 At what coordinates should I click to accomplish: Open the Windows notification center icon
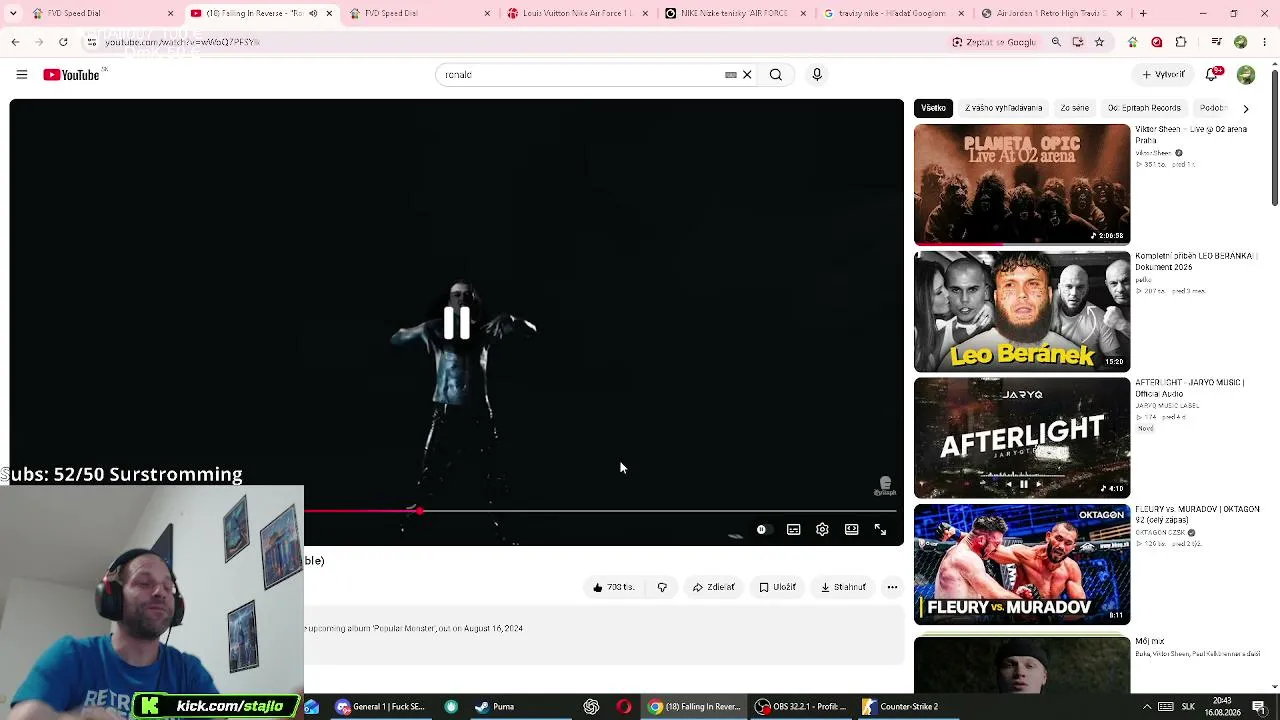point(1259,707)
